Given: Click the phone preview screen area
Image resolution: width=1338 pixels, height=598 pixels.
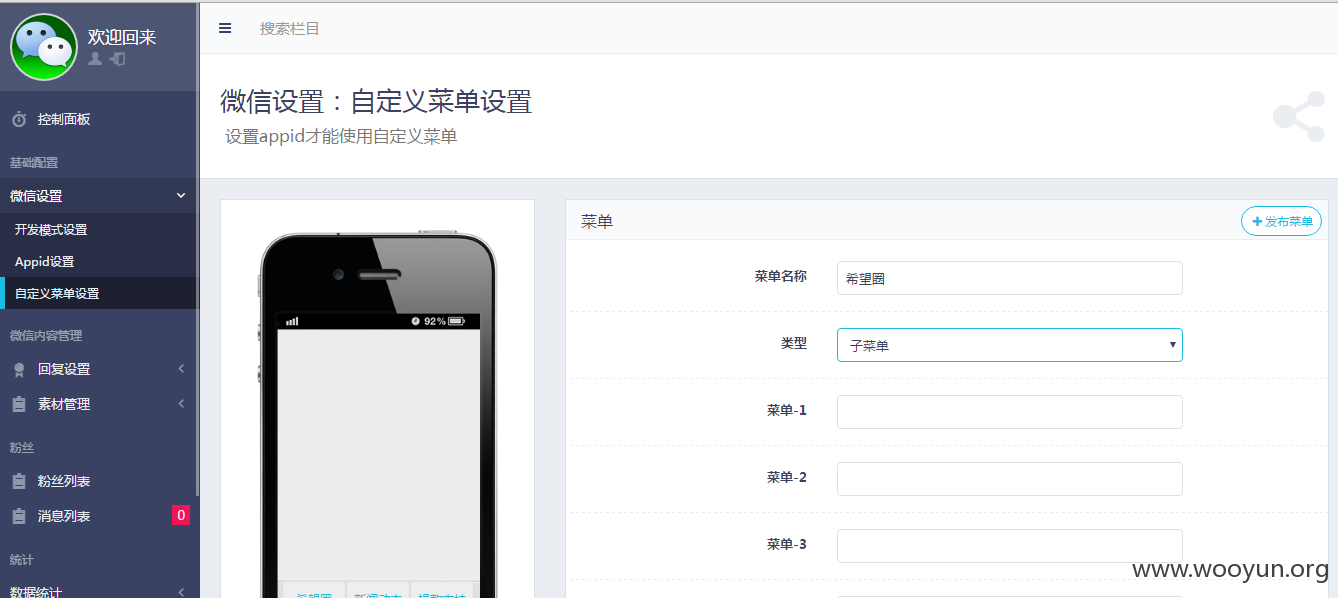Looking at the screenshot, I should click(x=378, y=454).
